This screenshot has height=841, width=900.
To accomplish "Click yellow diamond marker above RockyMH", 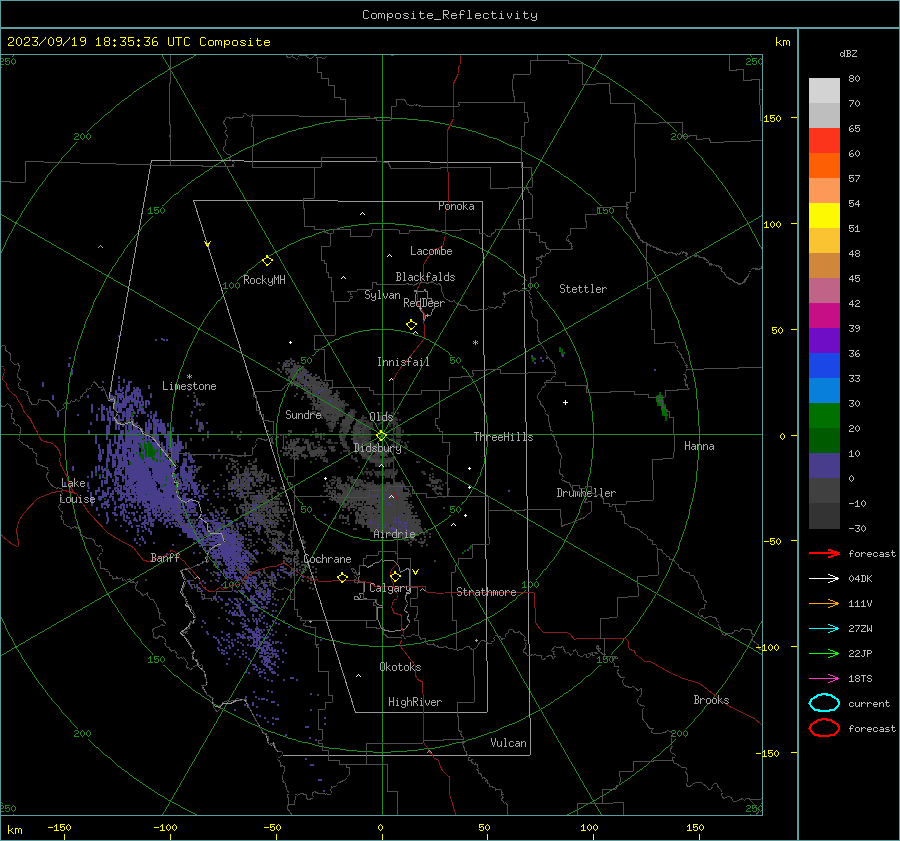I will [x=267, y=261].
